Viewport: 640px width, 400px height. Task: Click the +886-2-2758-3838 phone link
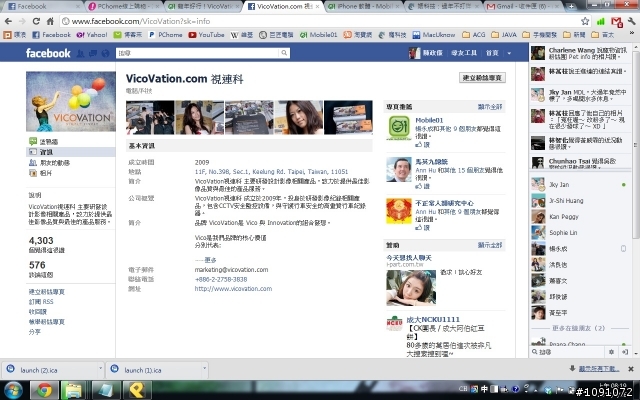[x=221, y=279]
